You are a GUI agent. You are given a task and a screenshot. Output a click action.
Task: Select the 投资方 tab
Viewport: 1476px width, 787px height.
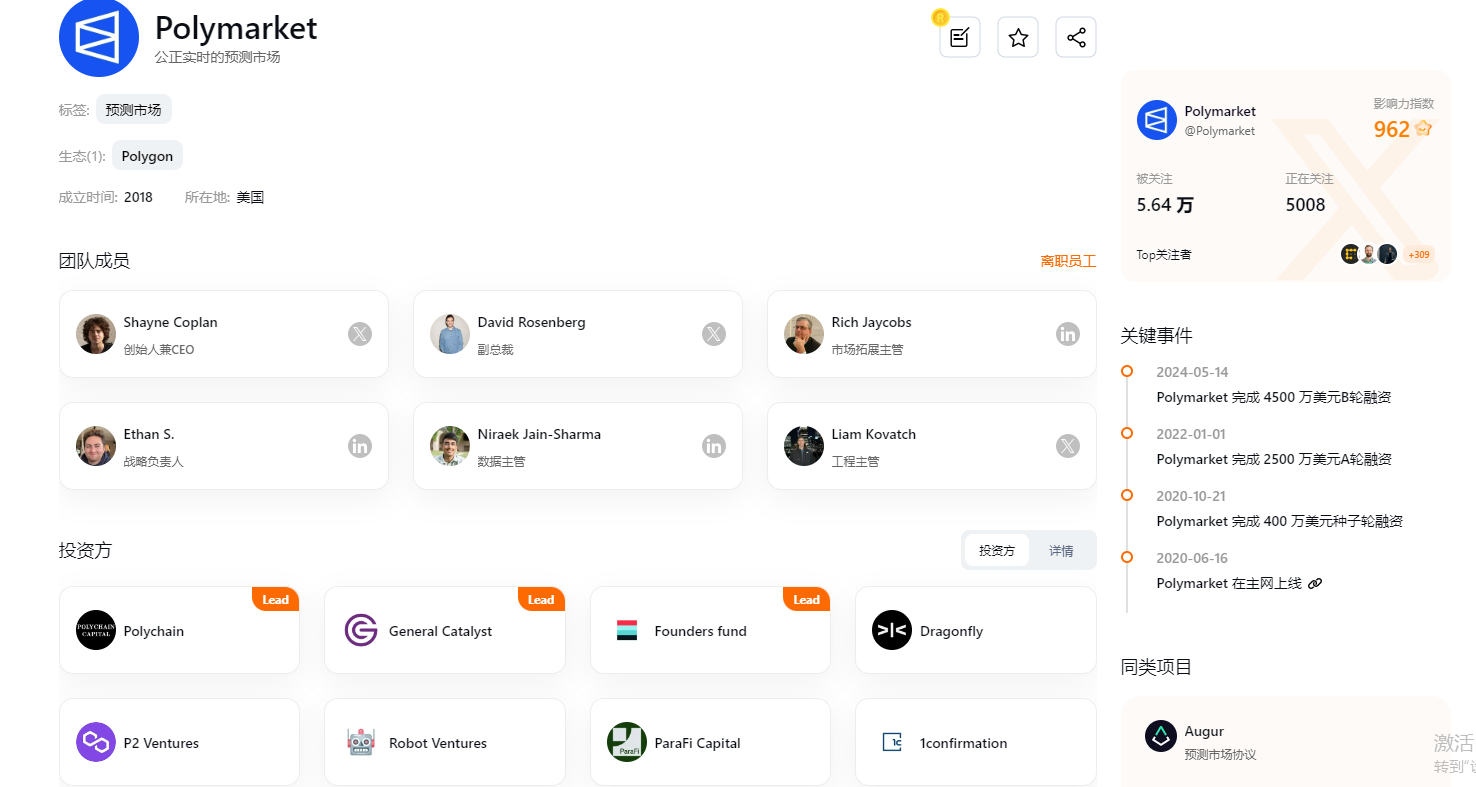click(997, 550)
